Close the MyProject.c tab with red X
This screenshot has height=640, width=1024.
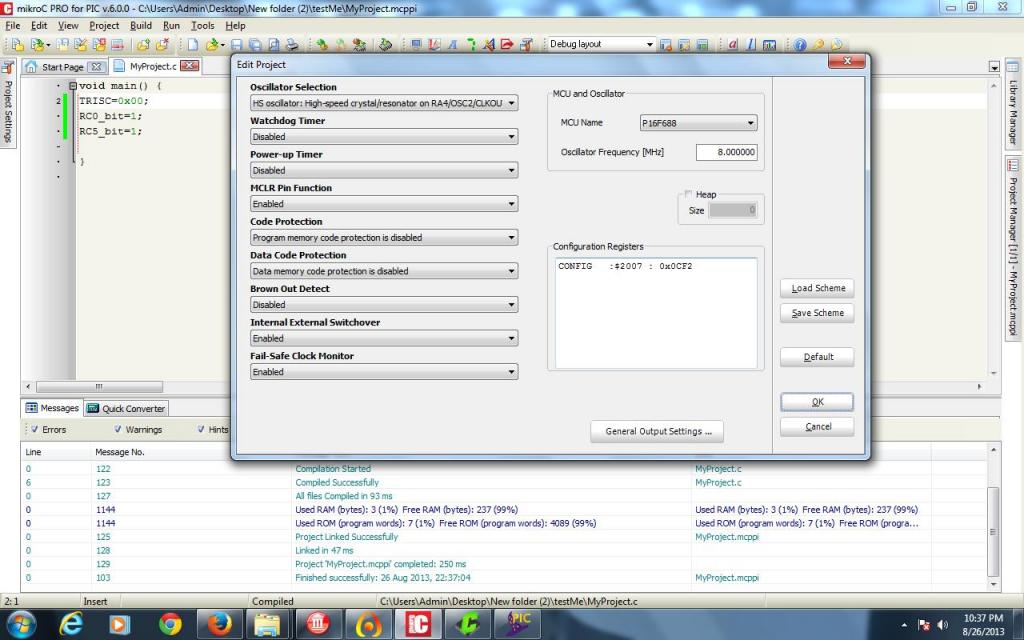pyautogui.click(x=189, y=65)
